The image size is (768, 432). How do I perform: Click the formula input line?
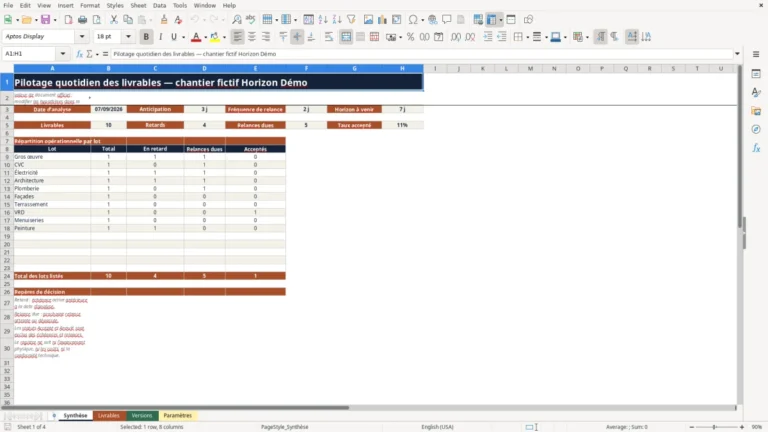[421, 54]
